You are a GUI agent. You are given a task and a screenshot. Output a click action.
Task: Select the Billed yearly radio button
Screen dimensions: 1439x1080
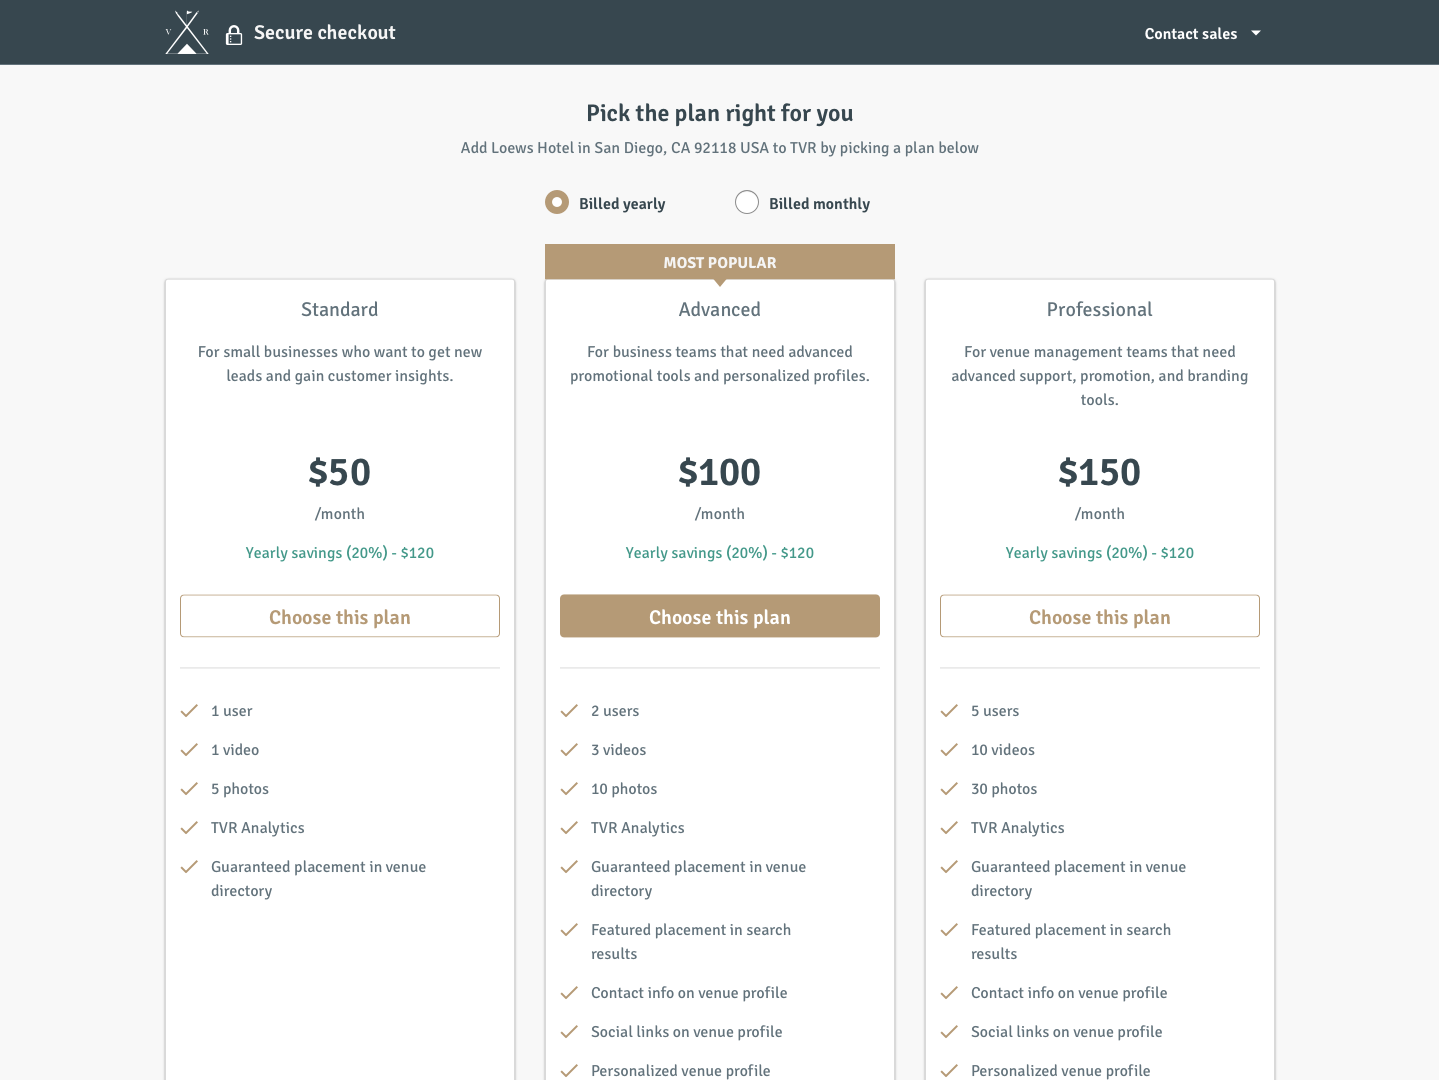coord(557,202)
